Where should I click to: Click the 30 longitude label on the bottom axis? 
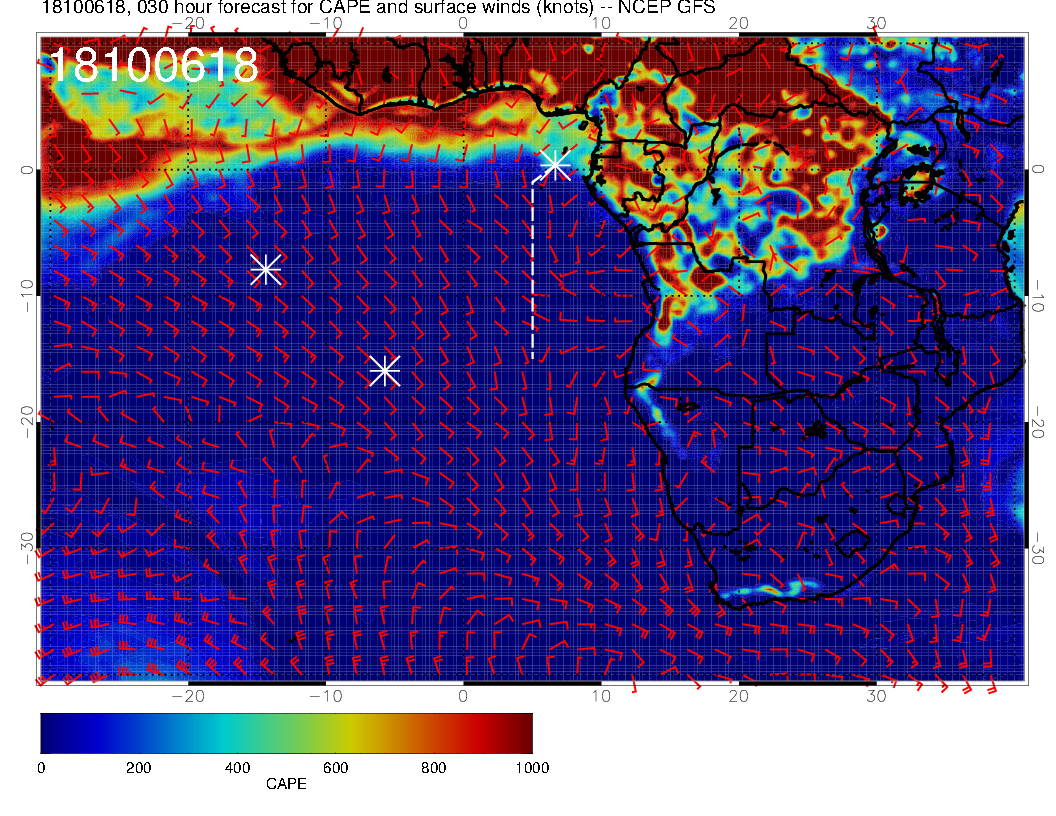point(876,696)
